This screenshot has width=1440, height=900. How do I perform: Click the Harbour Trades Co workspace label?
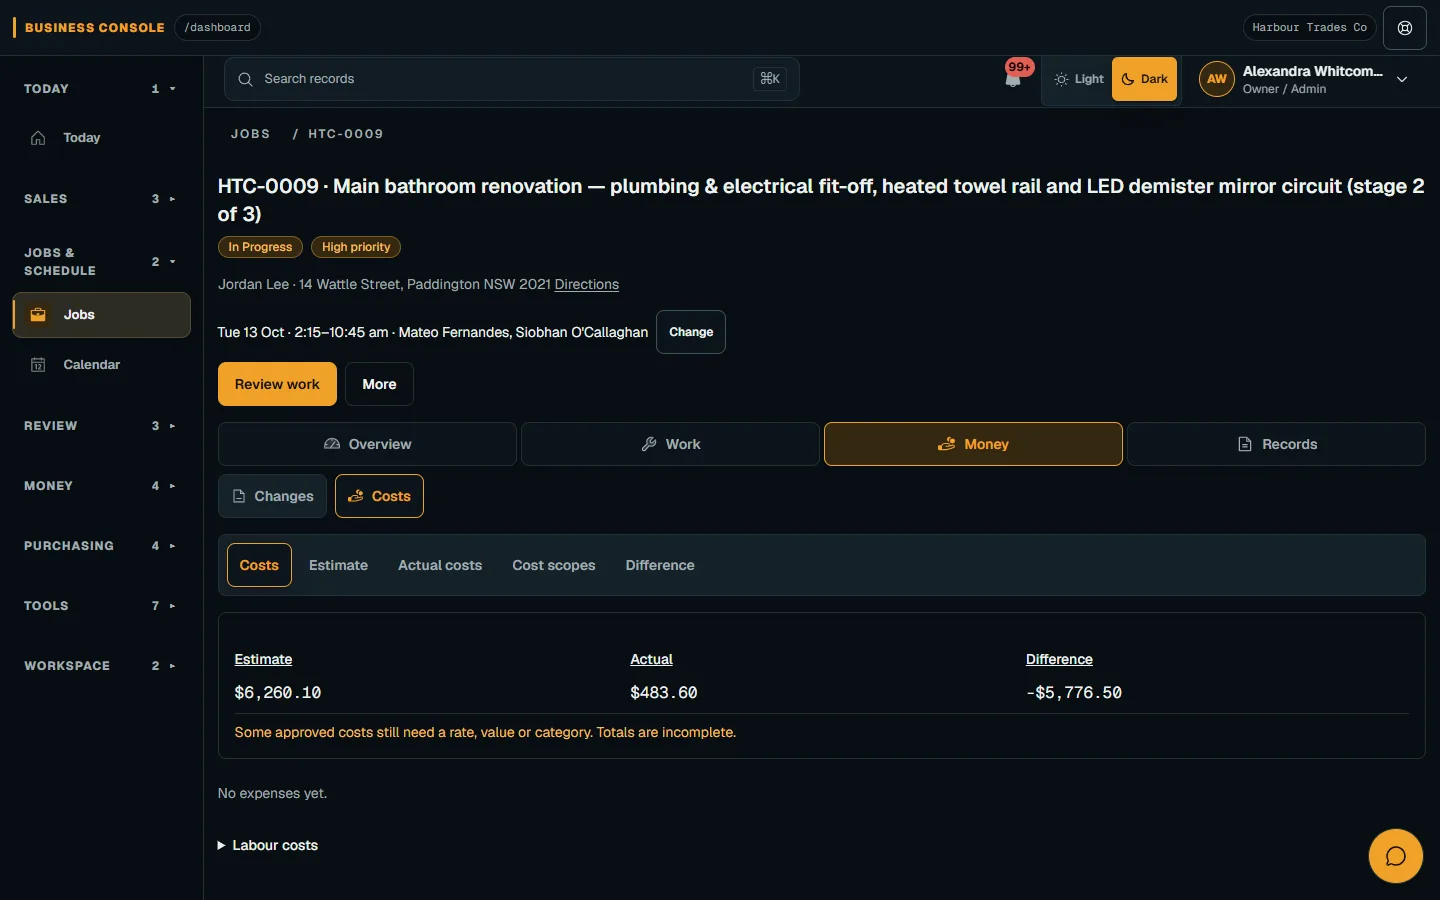click(1309, 28)
